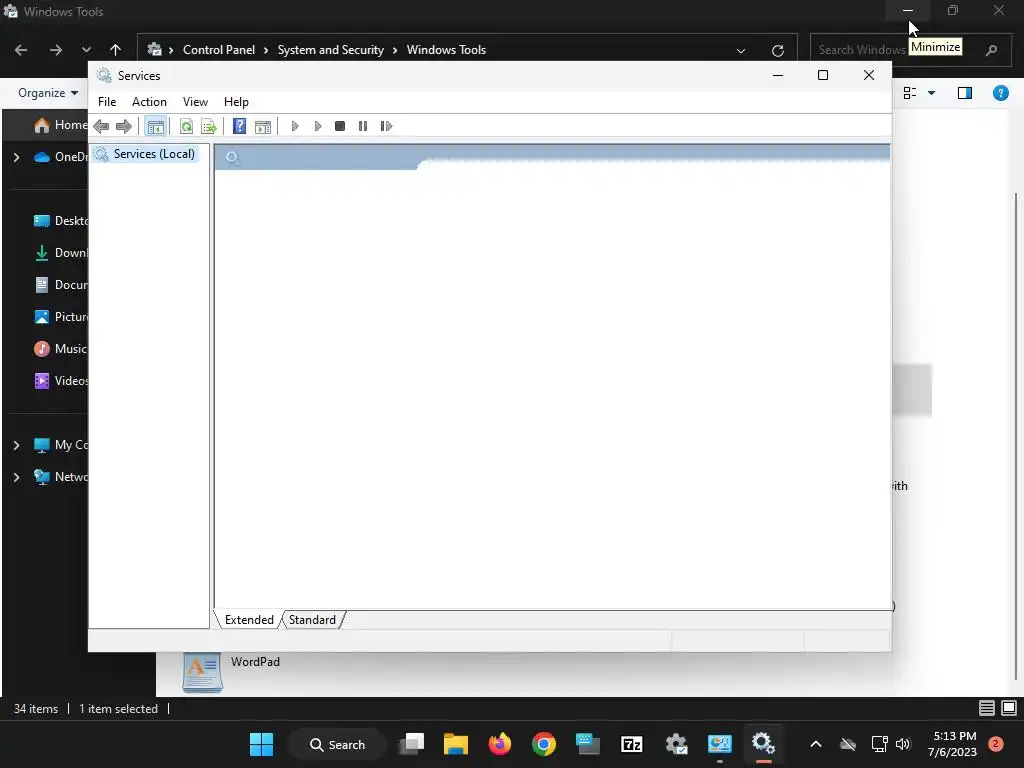Open the File menu in Services
Screen dimensions: 1024x768
point(107,102)
